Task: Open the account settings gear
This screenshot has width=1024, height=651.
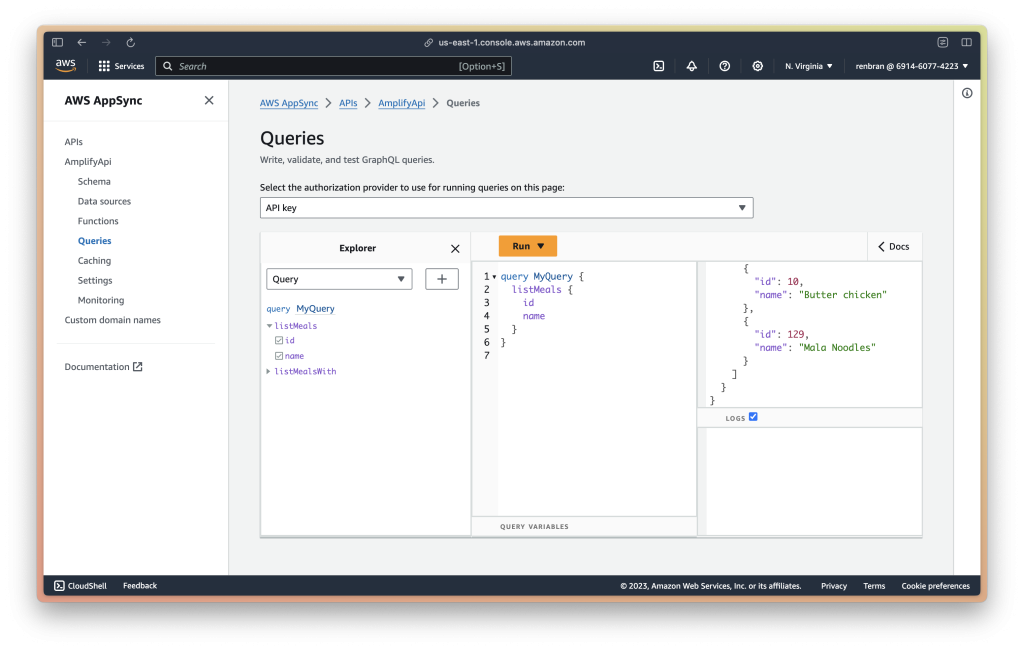Action: coord(757,65)
